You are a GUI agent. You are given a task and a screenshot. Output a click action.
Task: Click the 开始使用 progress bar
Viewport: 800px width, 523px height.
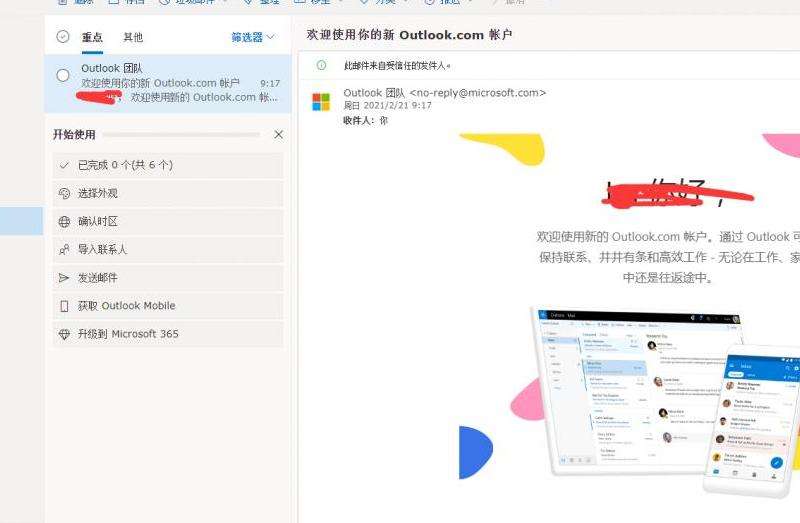point(182,134)
